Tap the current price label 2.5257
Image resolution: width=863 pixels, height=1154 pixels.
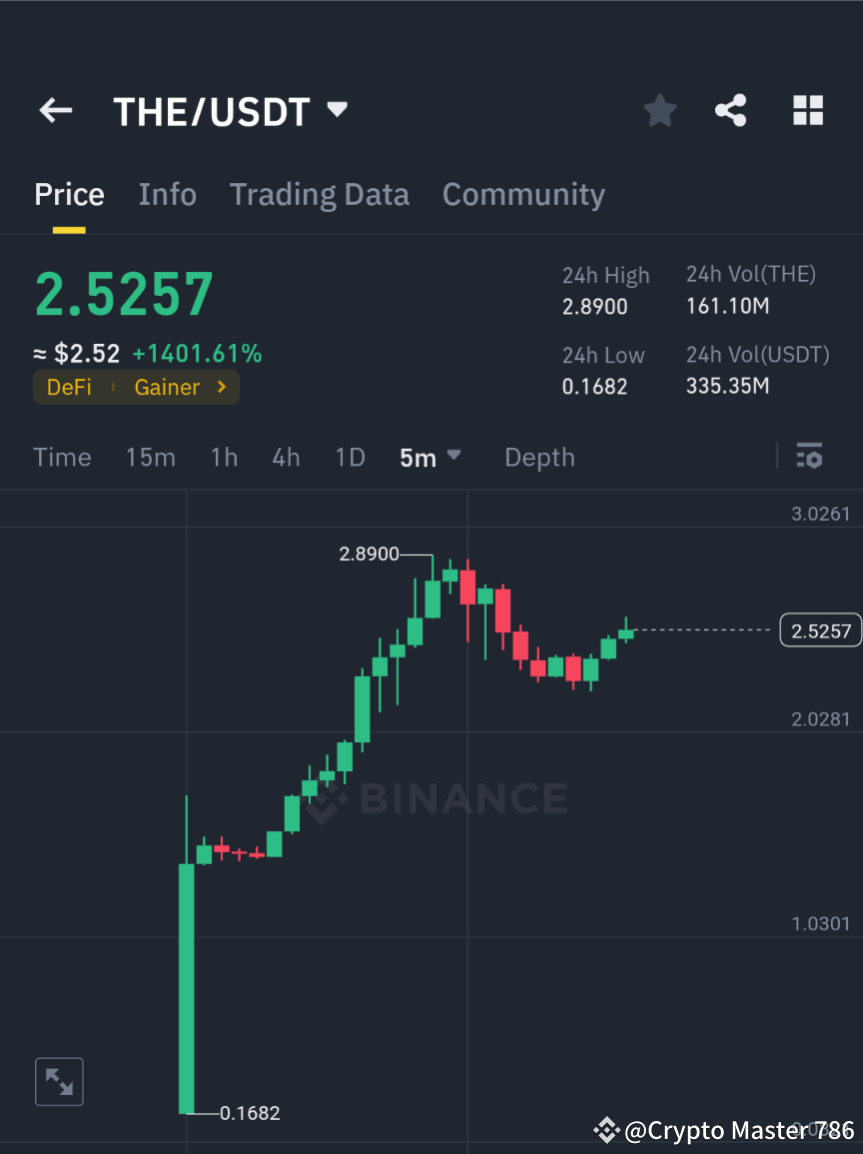pyautogui.click(x=818, y=630)
